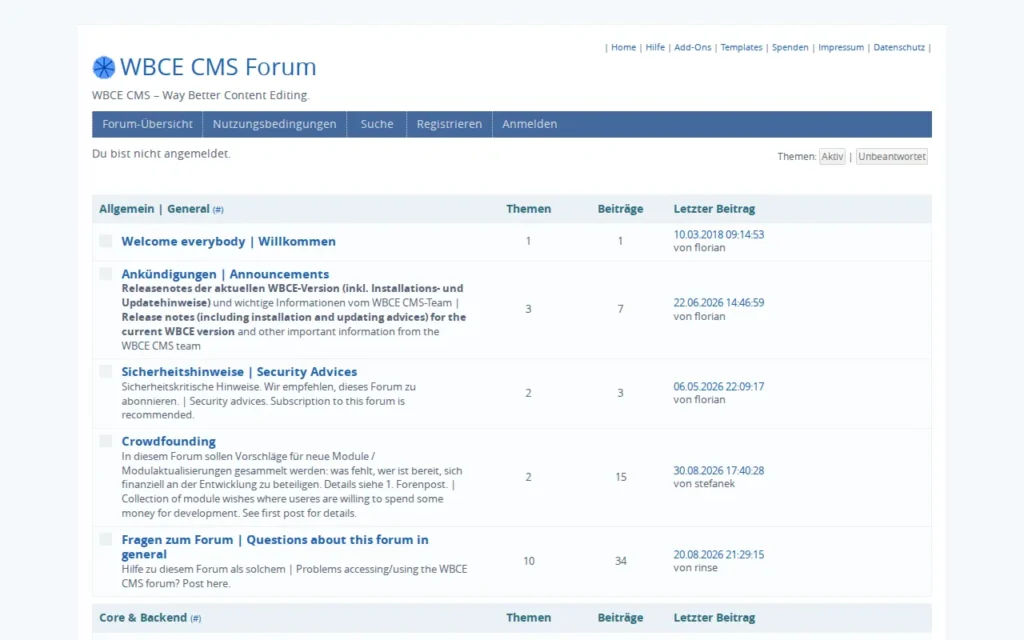Open last post dated 22.06.2026 14:46:59
1024x640 pixels.
point(718,302)
